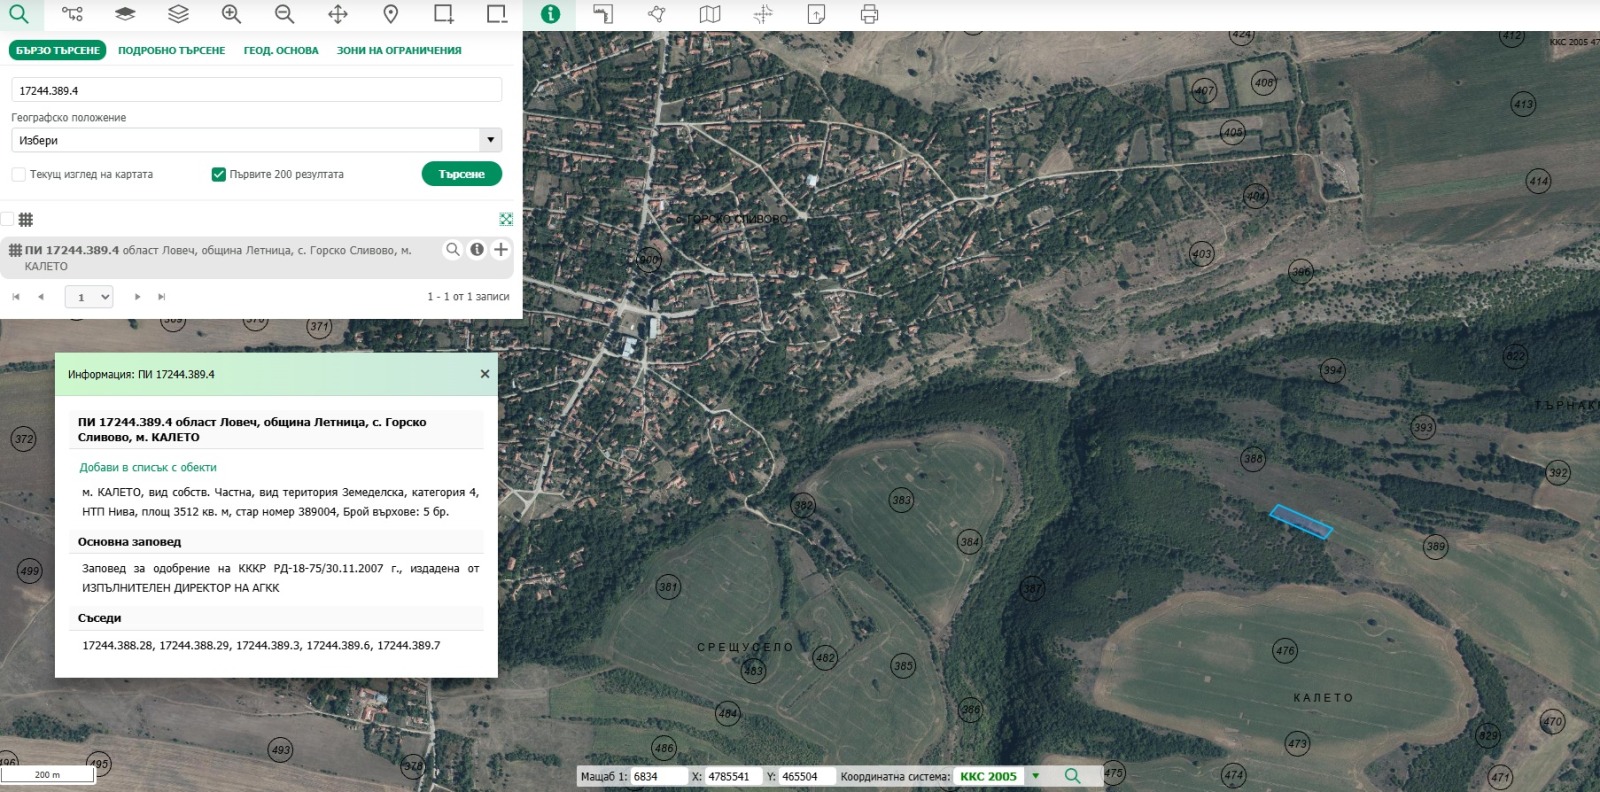The height and width of the screenshot is (792, 1600).
Task: Select the rectangle add-selection tool
Action: (444, 14)
